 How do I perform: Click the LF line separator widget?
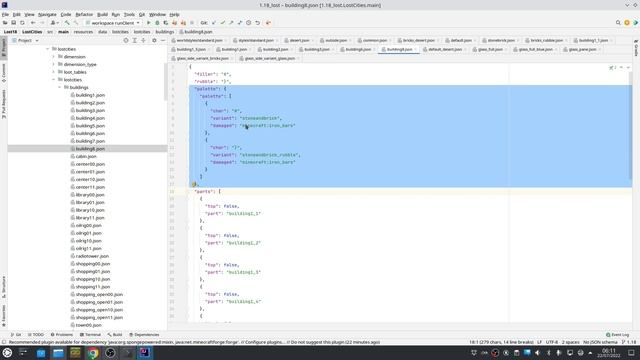(x=540, y=342)
